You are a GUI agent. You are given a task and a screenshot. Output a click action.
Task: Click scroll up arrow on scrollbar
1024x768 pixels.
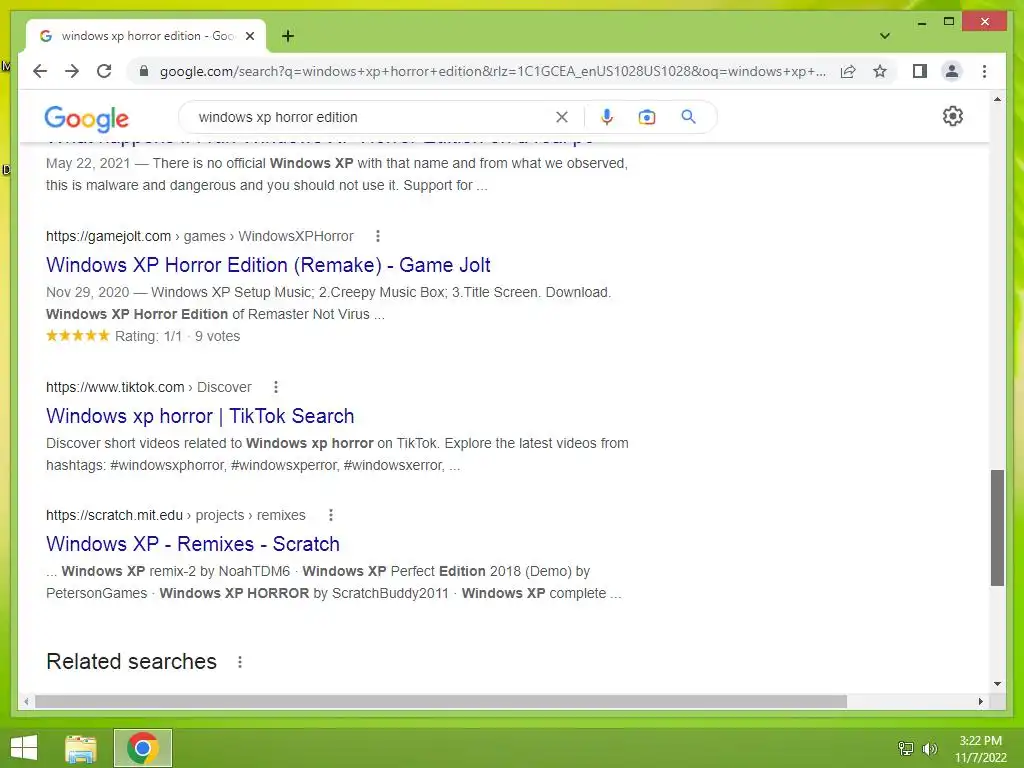pos(997,99)
